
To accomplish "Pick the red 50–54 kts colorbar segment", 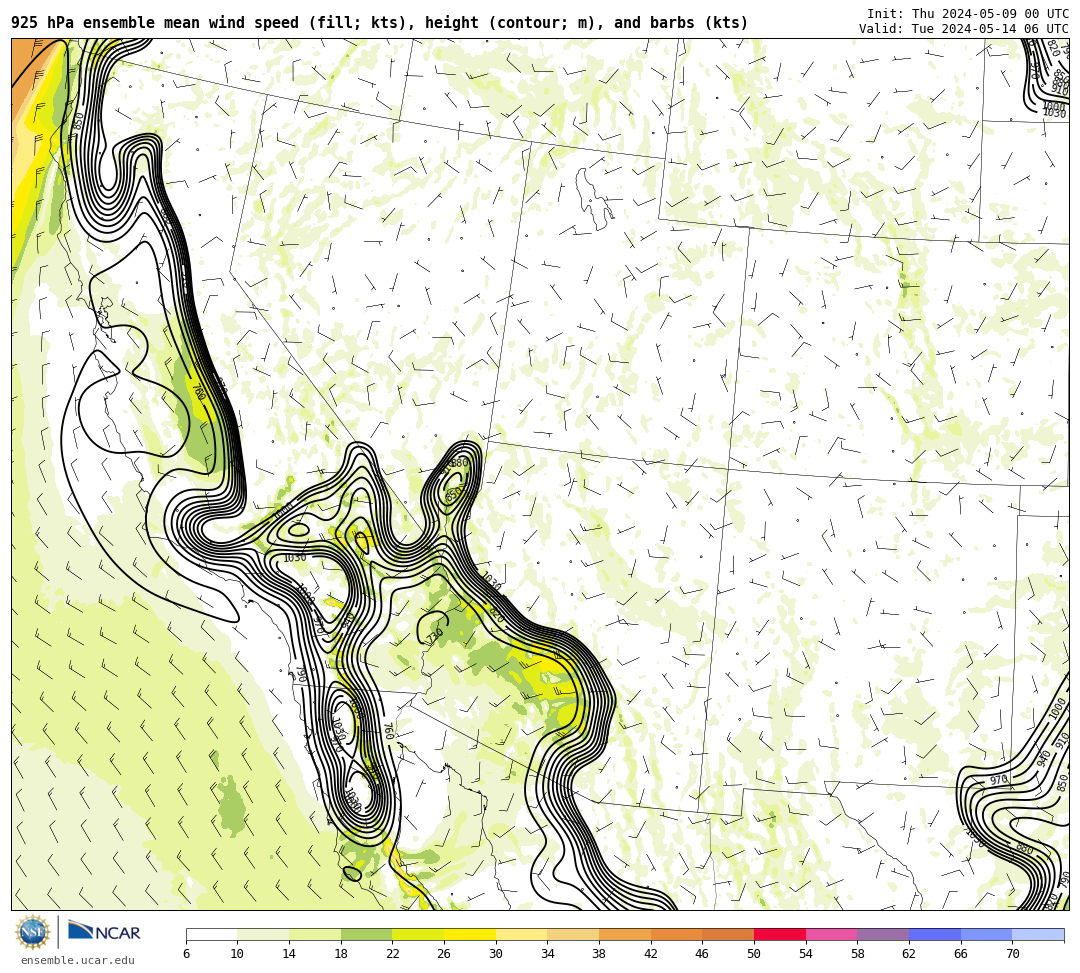I will pyautogui.click(x=780, y=934).
